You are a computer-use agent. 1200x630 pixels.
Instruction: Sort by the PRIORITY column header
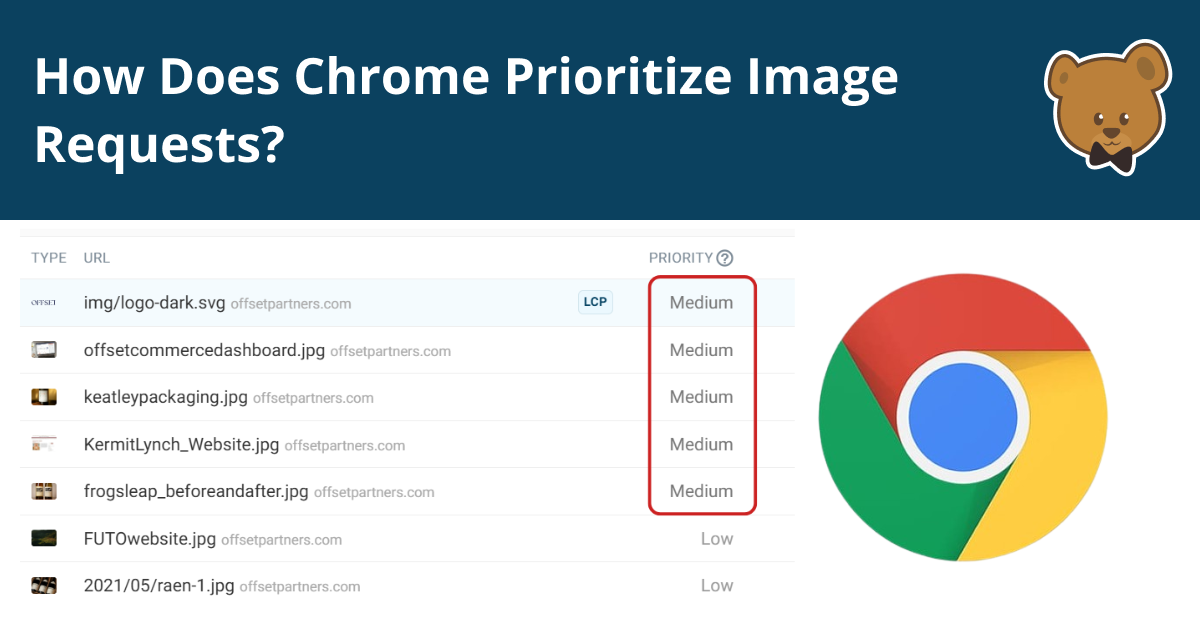click(682, 257)
